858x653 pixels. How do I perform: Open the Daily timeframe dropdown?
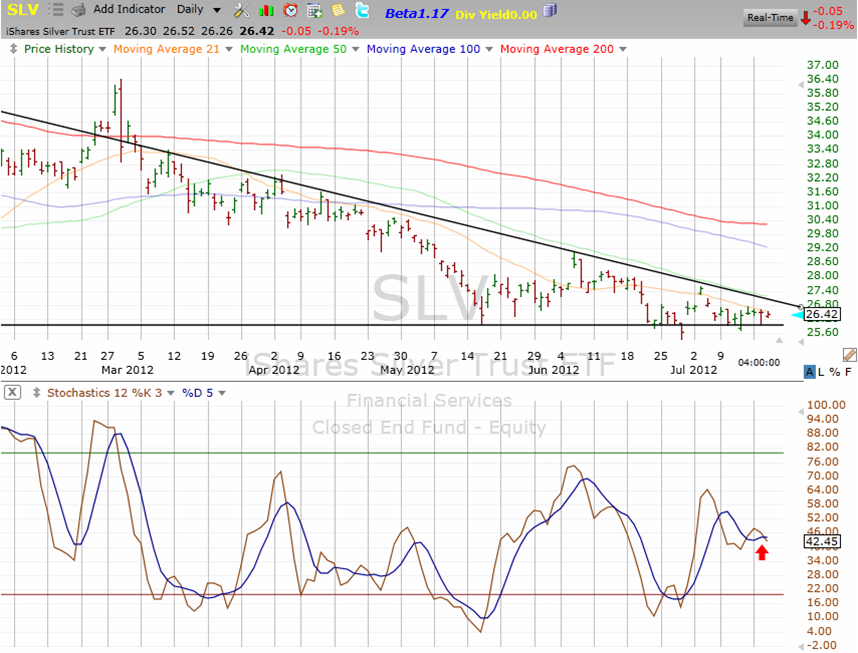[199, 9]
